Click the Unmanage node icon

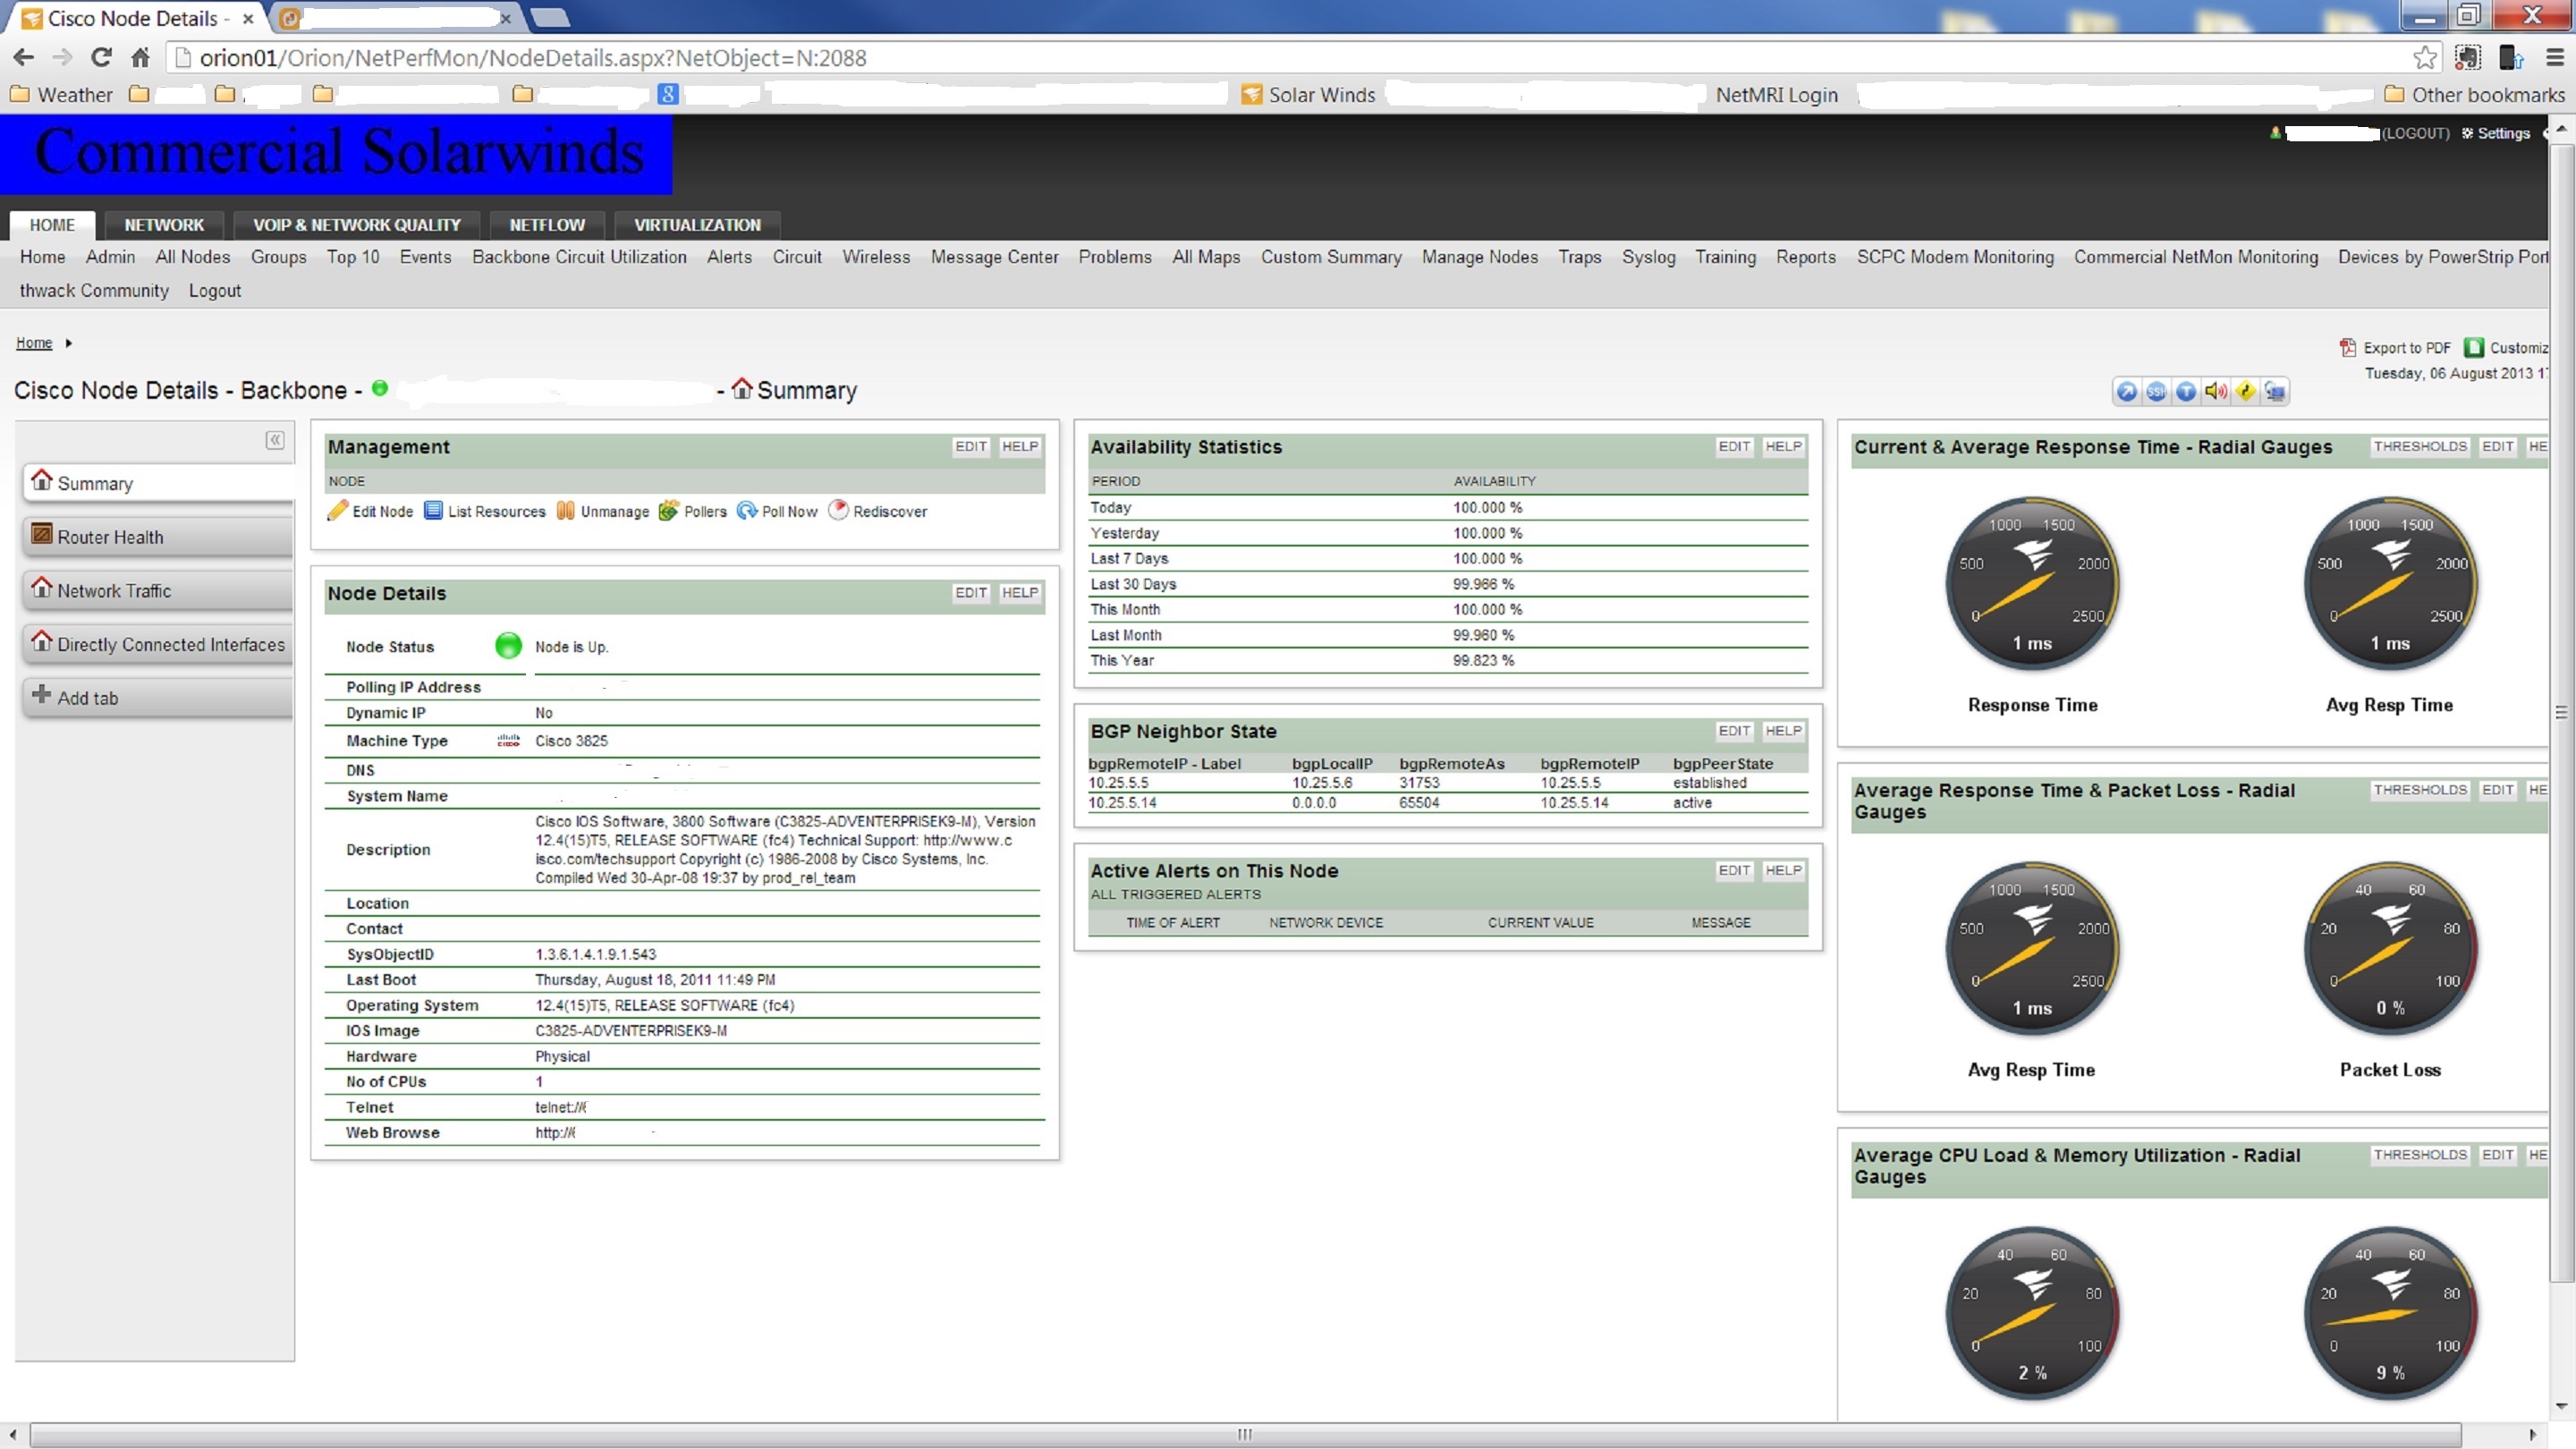click(x=566, y=511)
